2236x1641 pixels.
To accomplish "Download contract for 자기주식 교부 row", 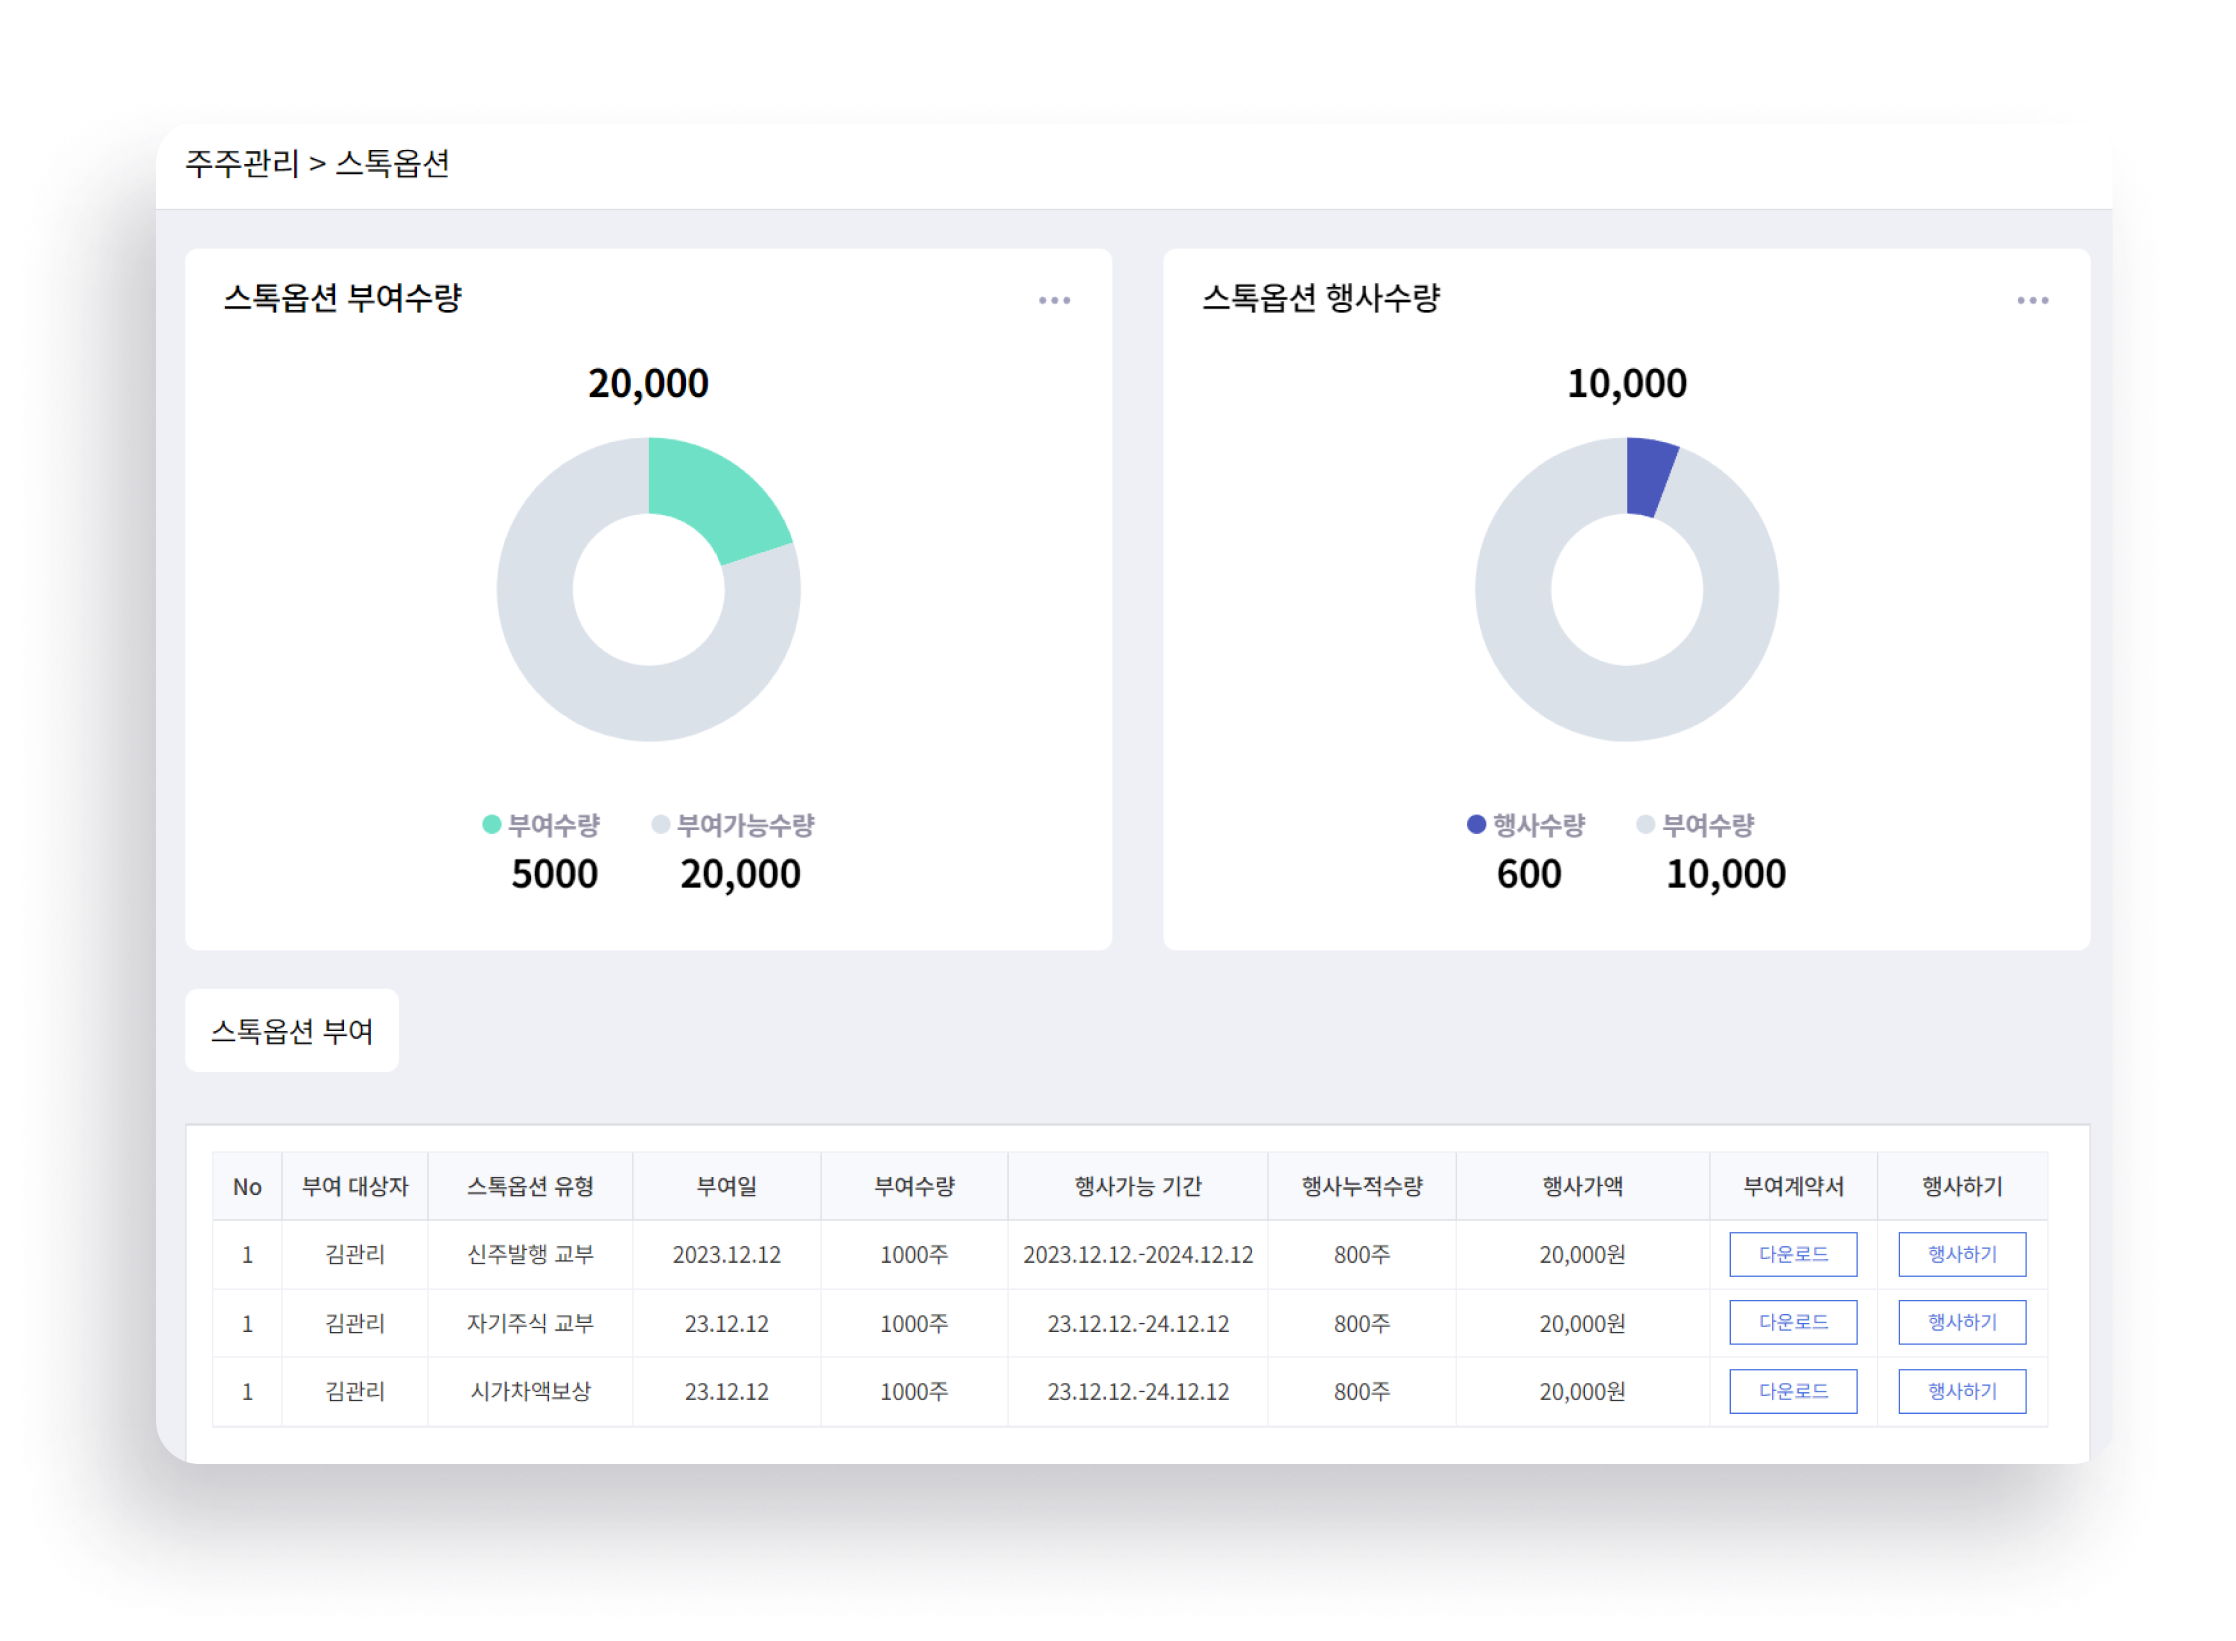I will coord(1792,1322).
